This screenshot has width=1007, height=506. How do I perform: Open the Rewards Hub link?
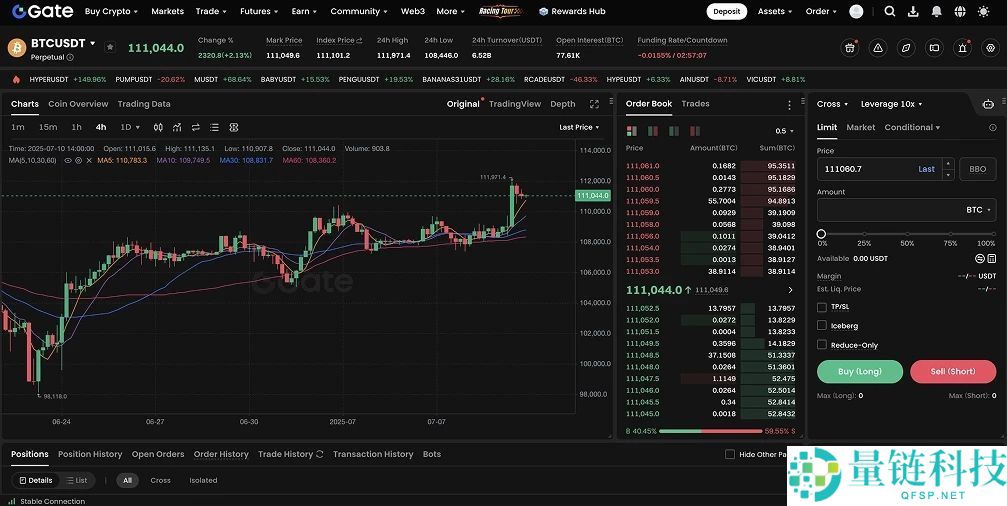[x=572, y=11]
